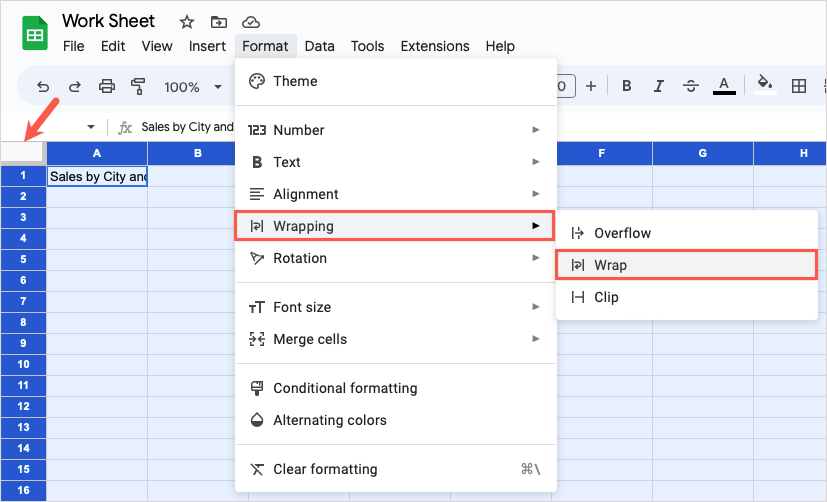Open the Data menu
The image size is (827, 502).
click(x=320, y=46)
